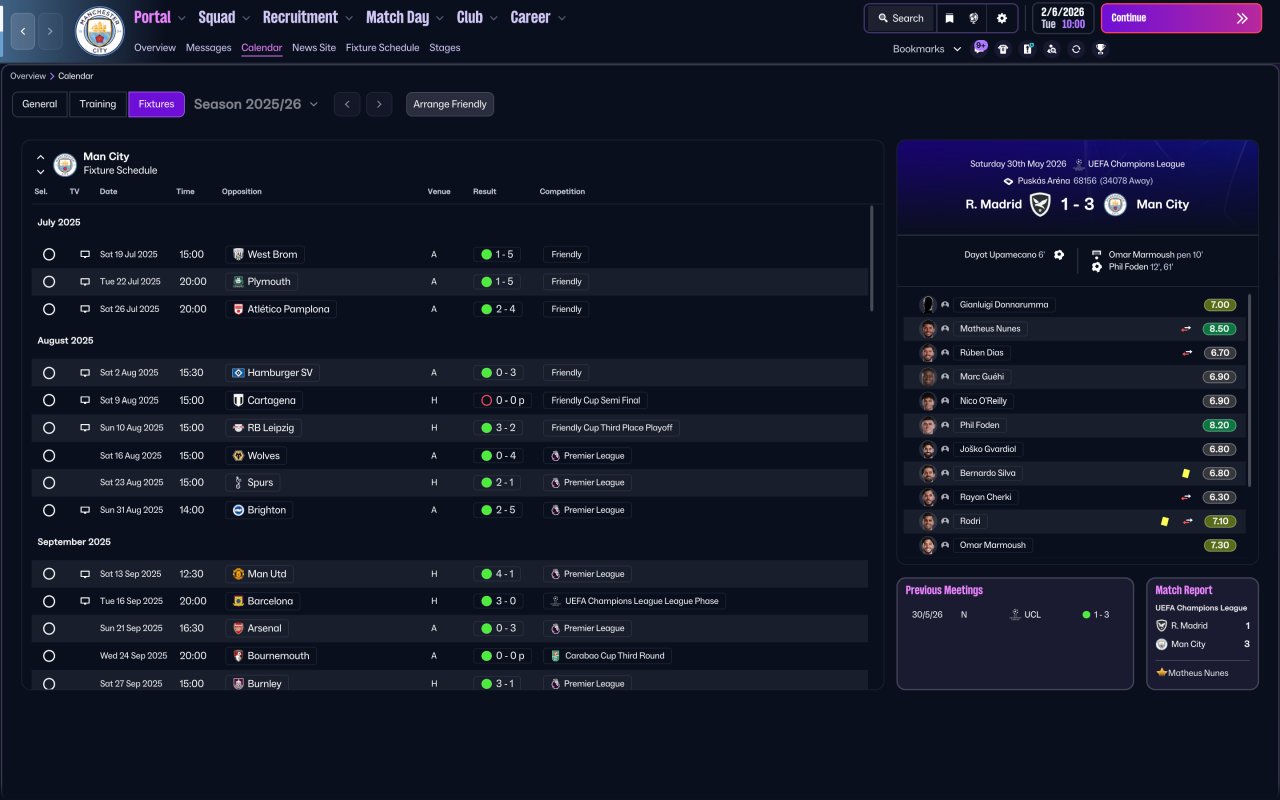
Task: Click the Continue button
Action: tap(1181, 18)
